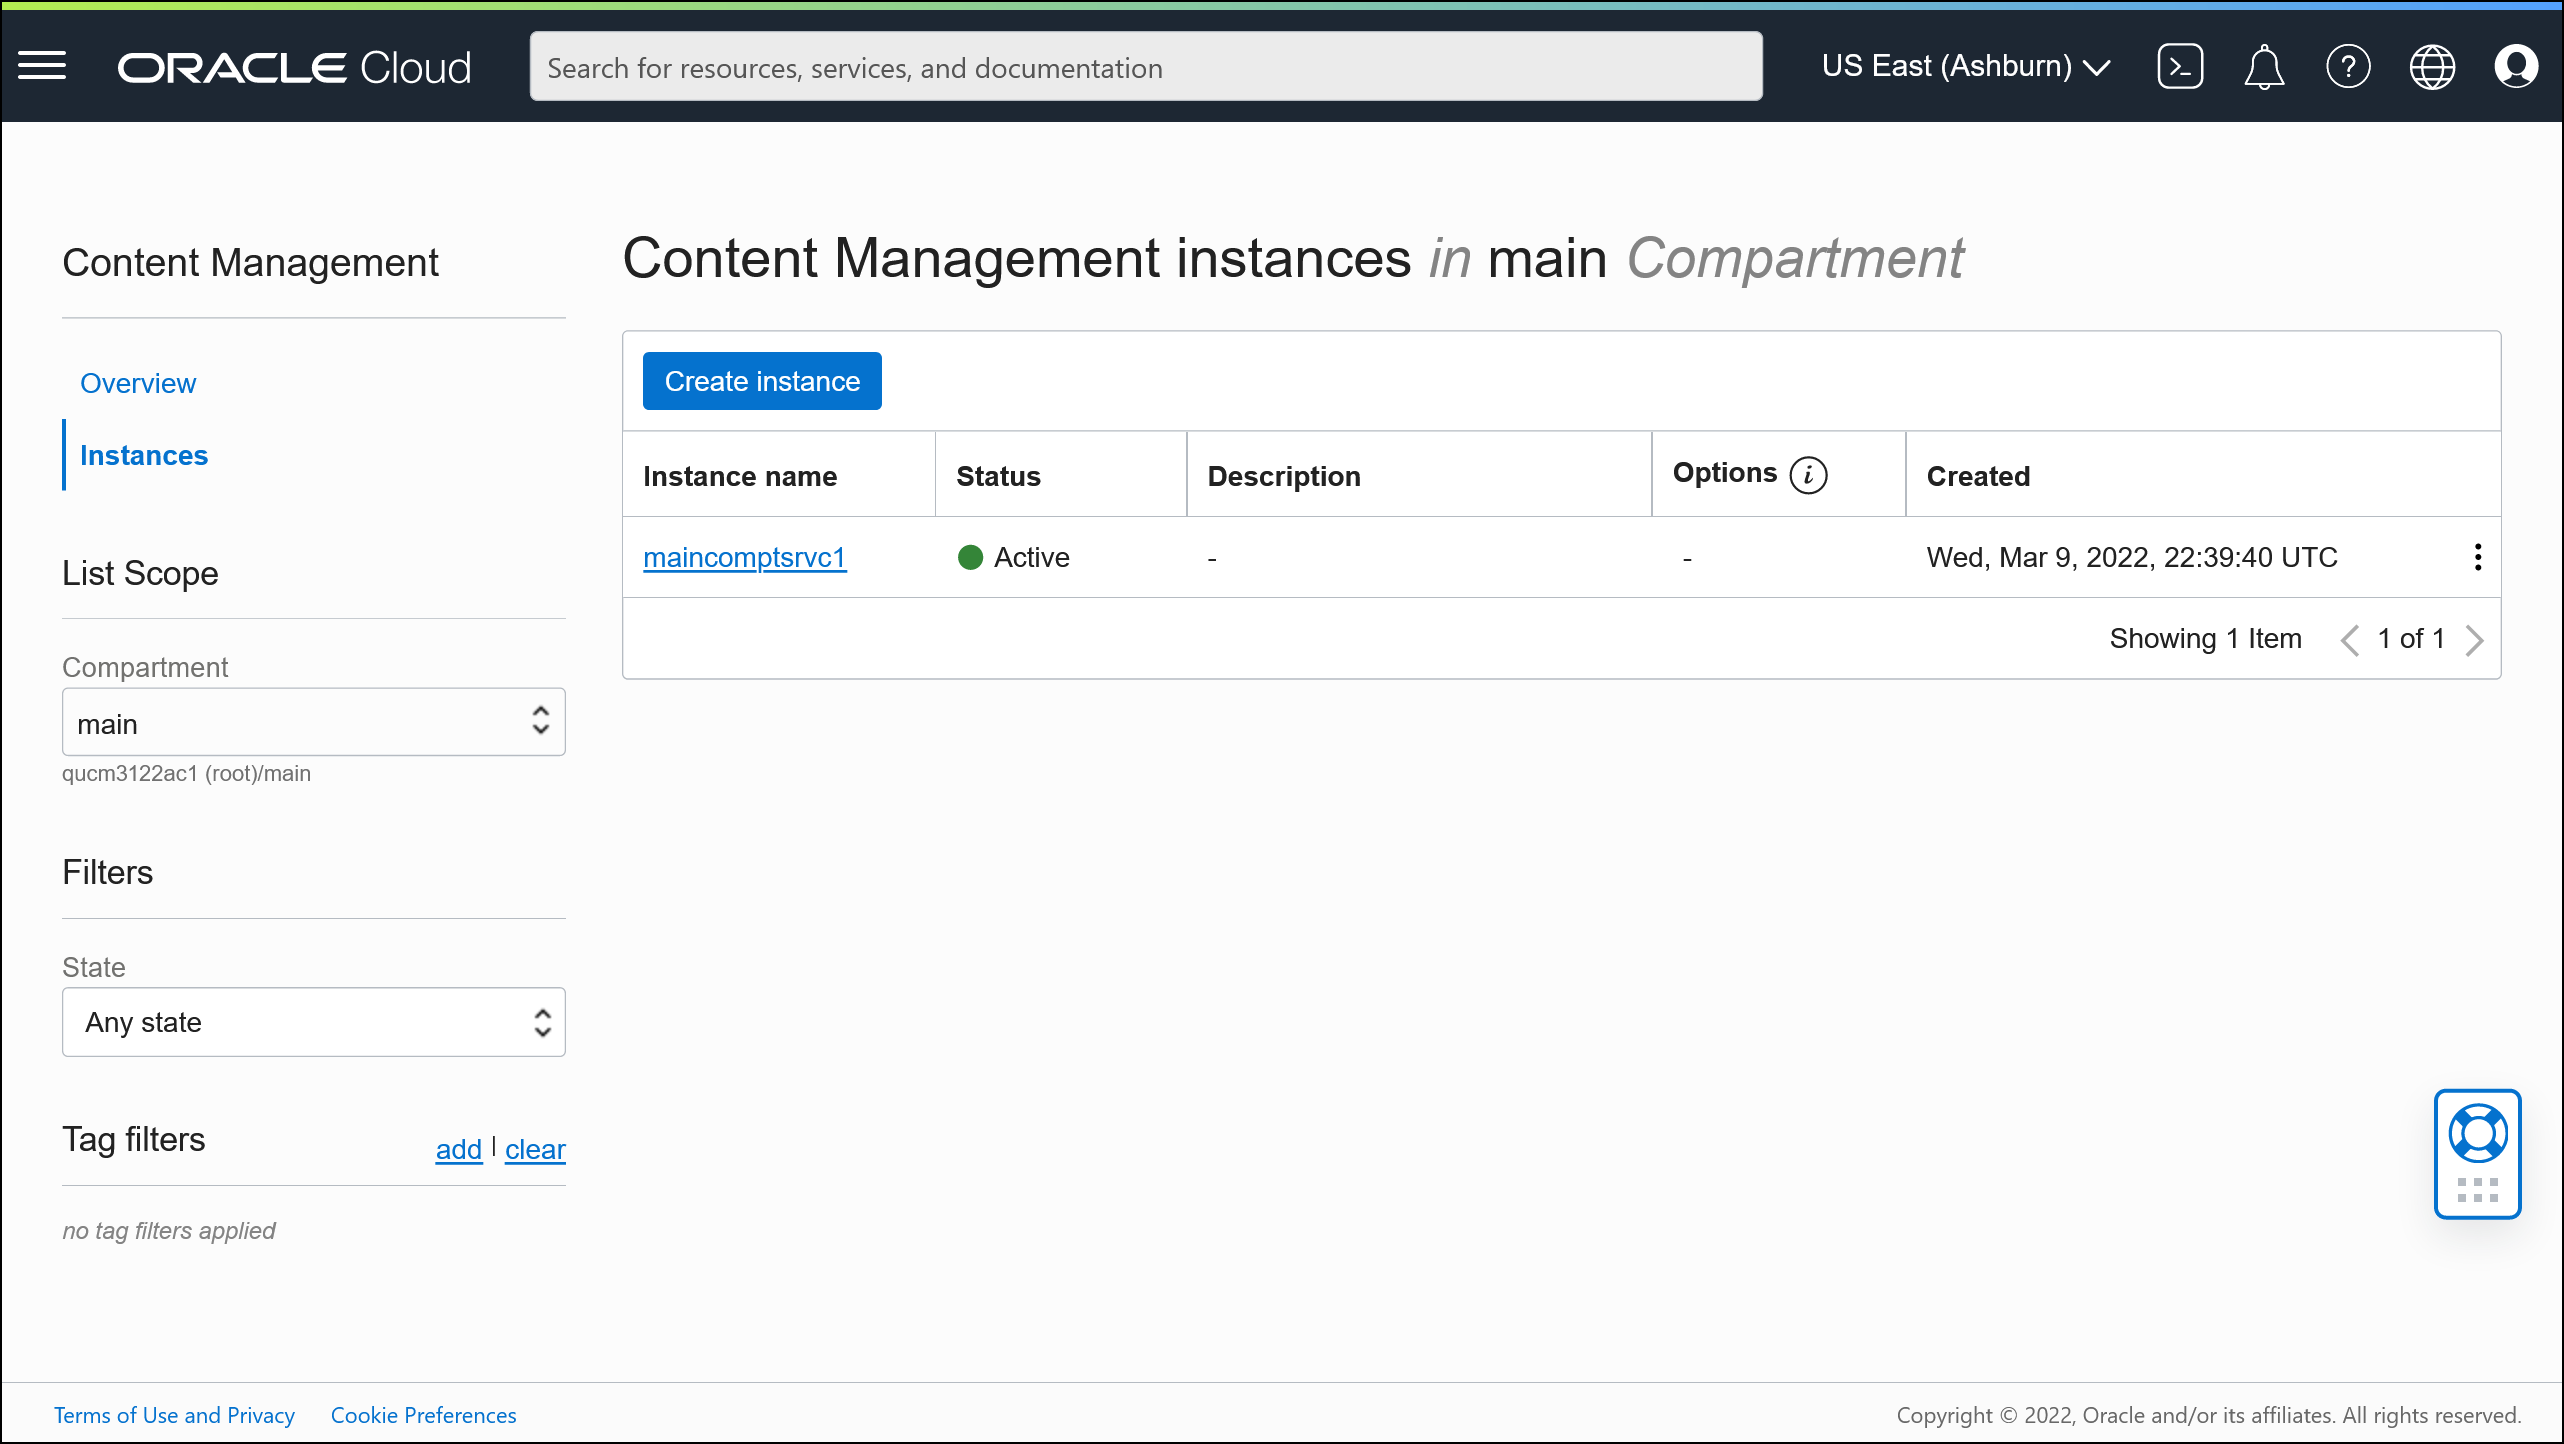2564x1444 pixels.
Task: Open the language globe selector
Action: [2432, 65]
